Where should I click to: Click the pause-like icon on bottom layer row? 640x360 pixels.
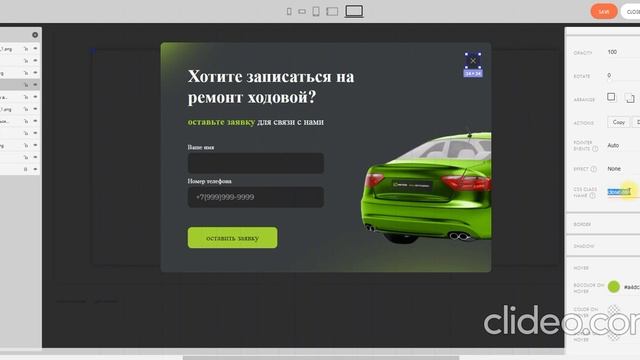point(26,169)
